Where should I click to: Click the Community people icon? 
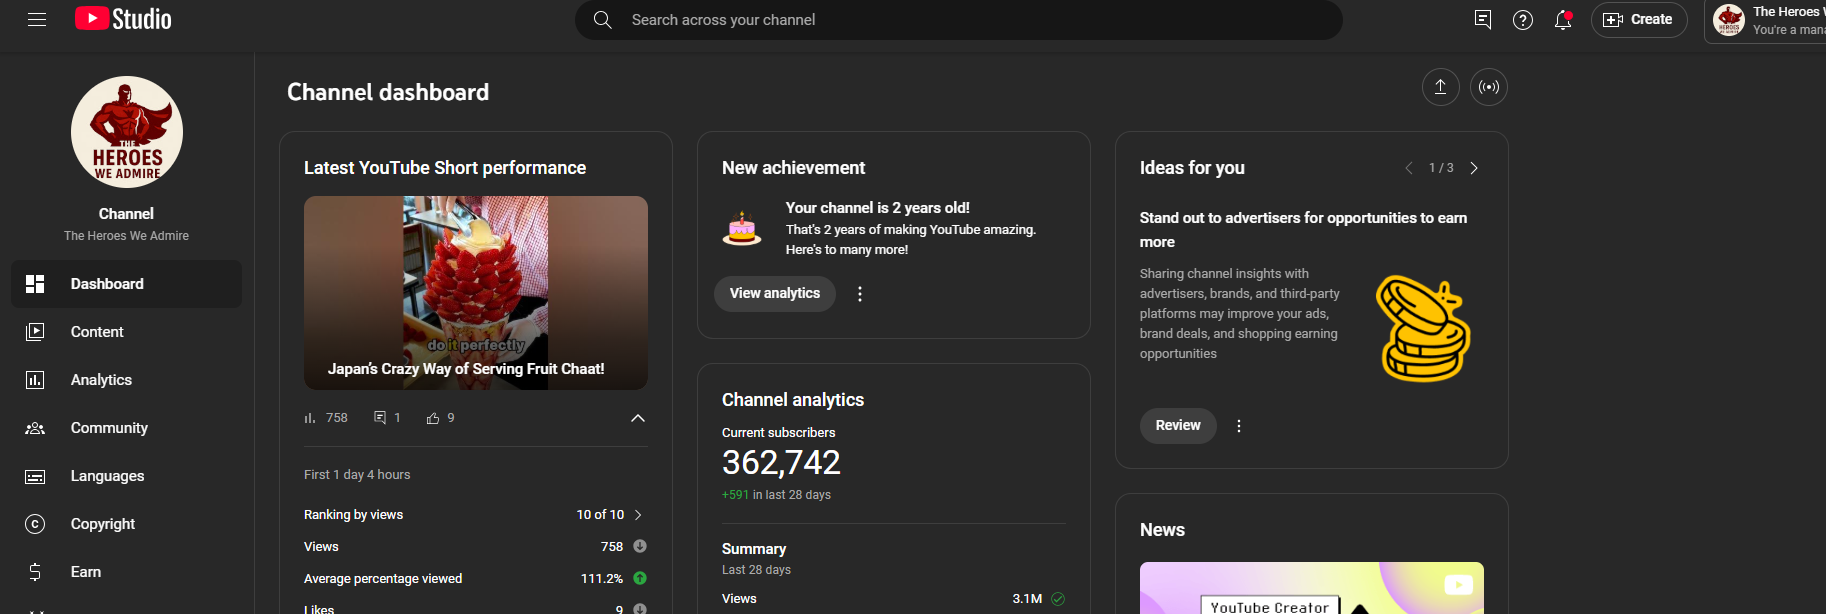(35, 428)
